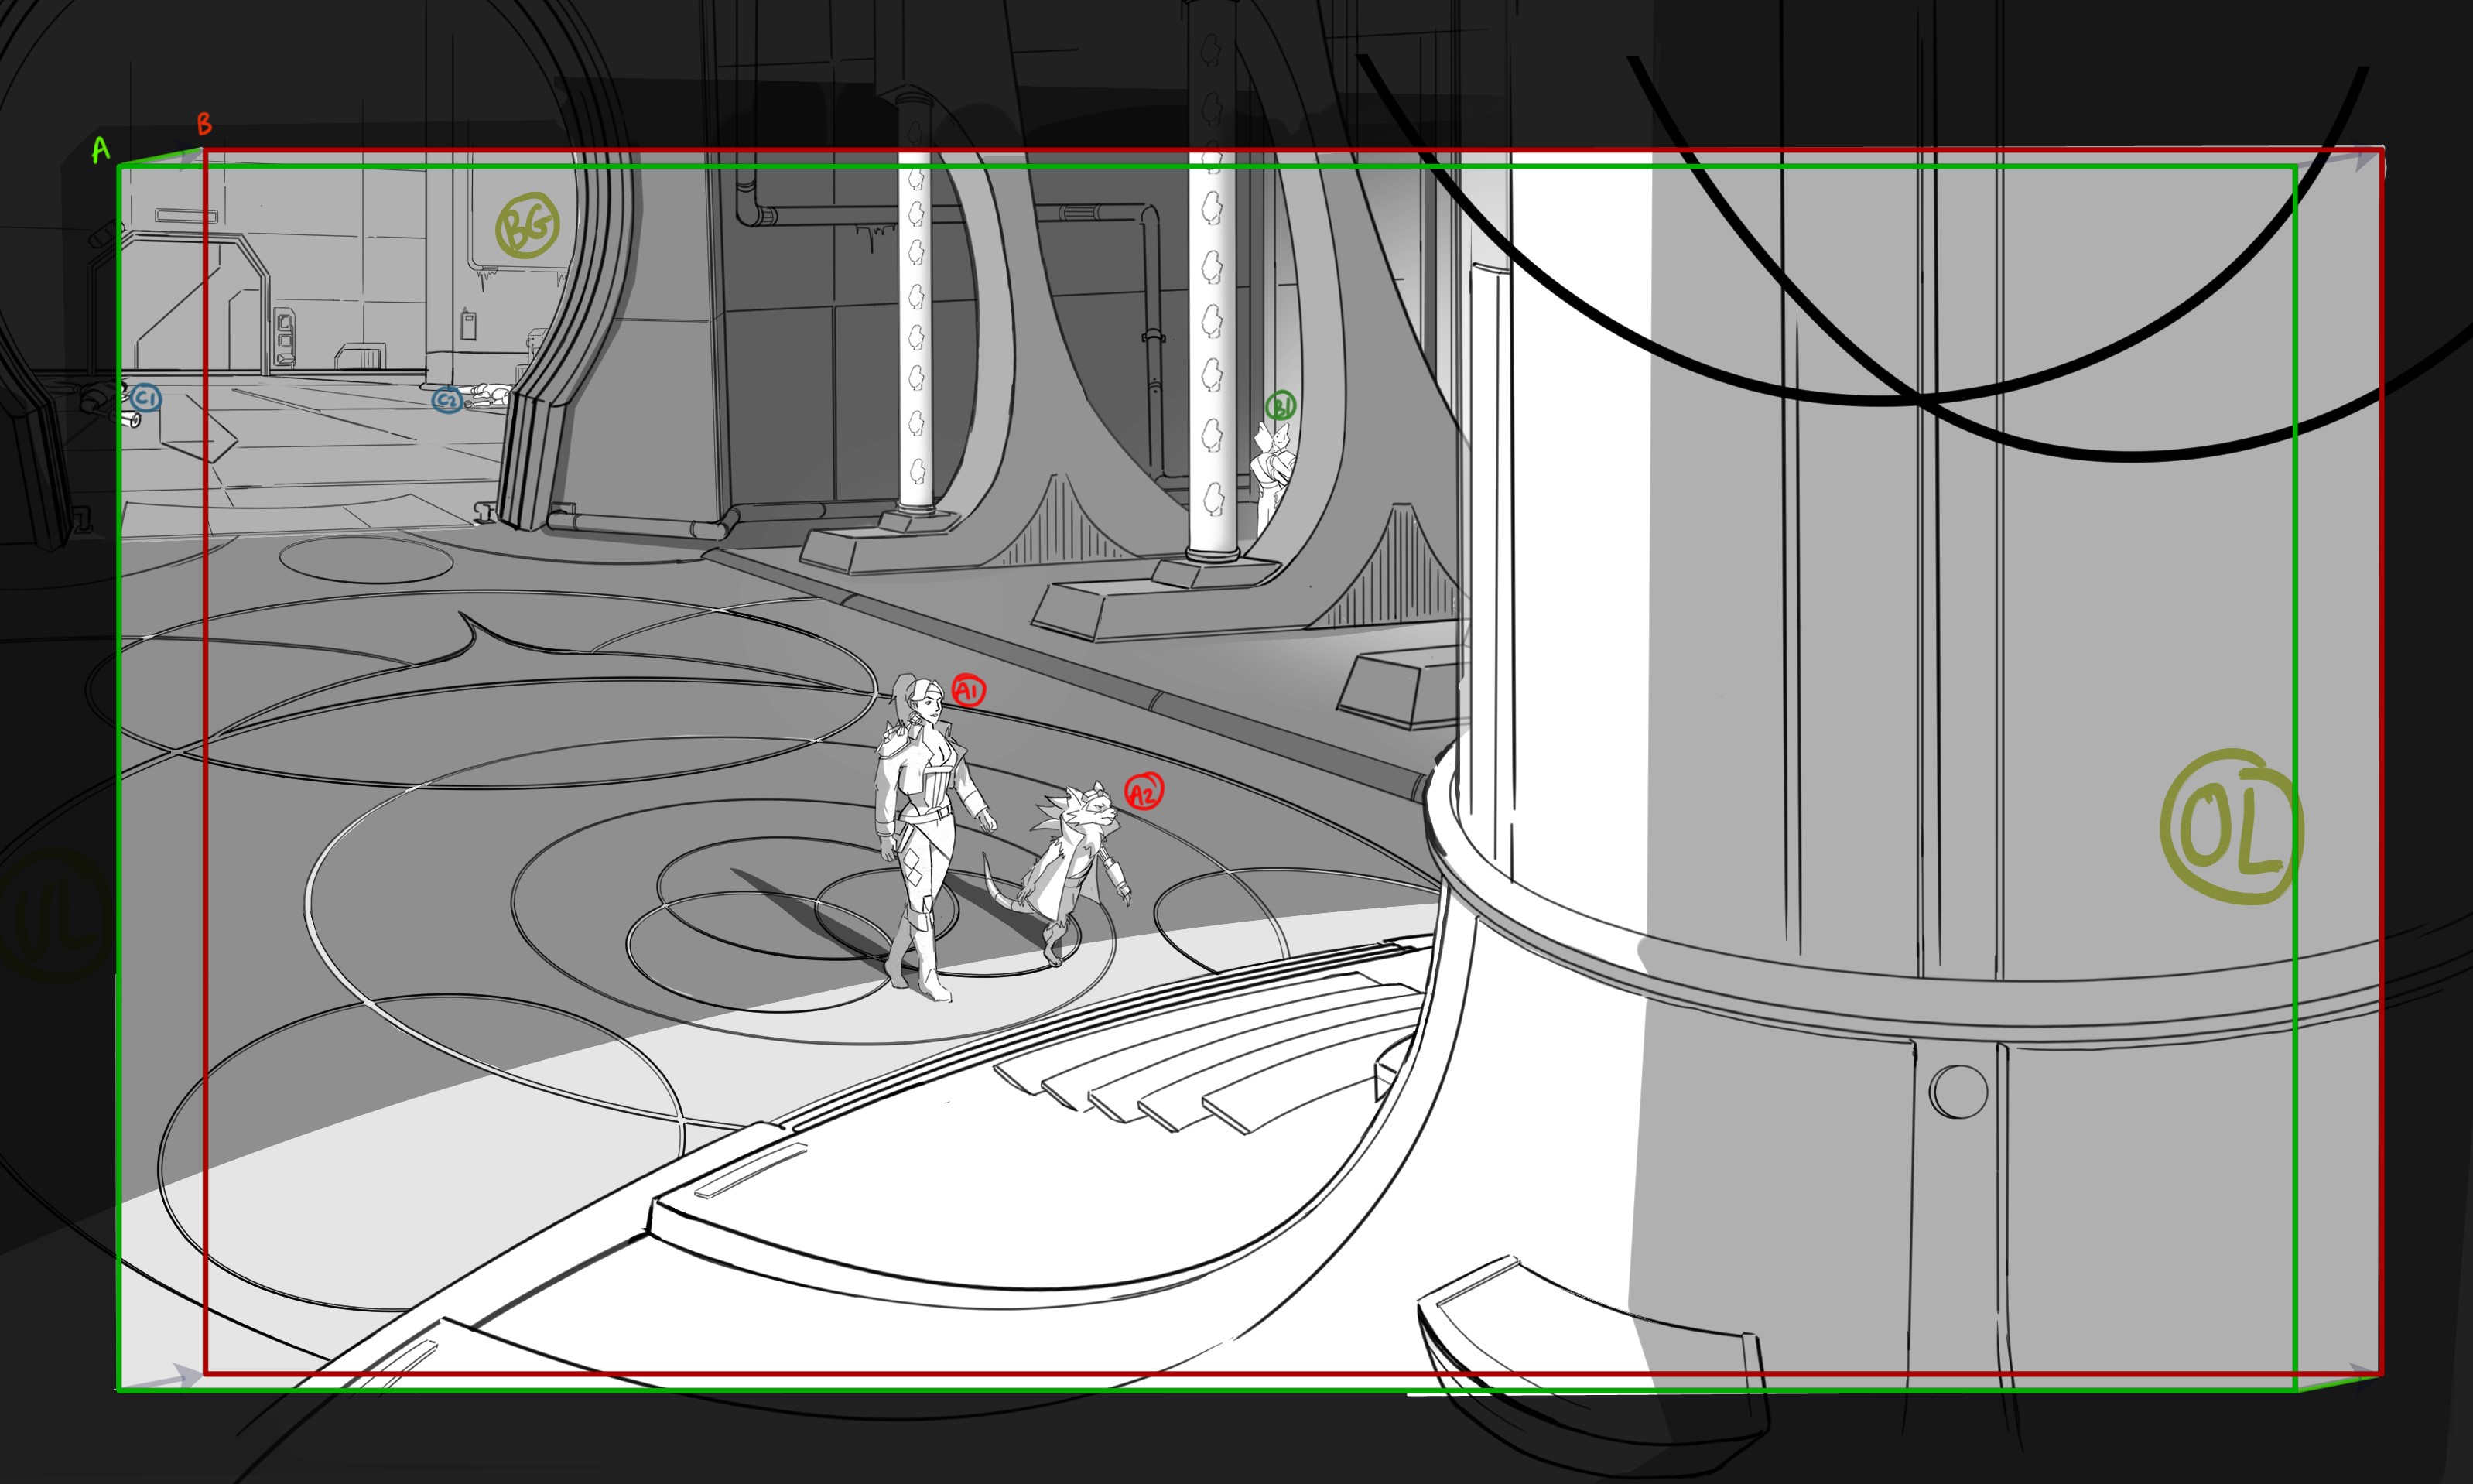Viewport: 2473px width, 1484px height.
Task: Click the red circled A2 marker
Action: (x=1143, y=792)
